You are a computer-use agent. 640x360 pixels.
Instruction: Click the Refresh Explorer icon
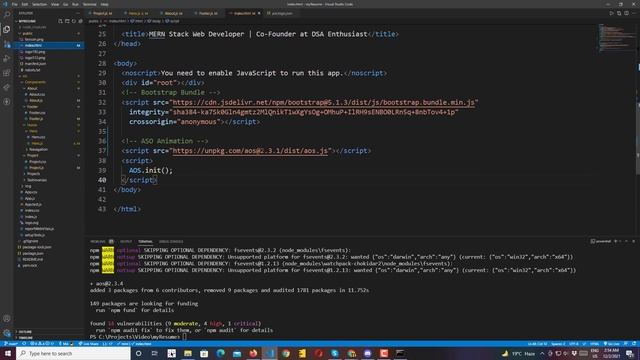(73, 21)
